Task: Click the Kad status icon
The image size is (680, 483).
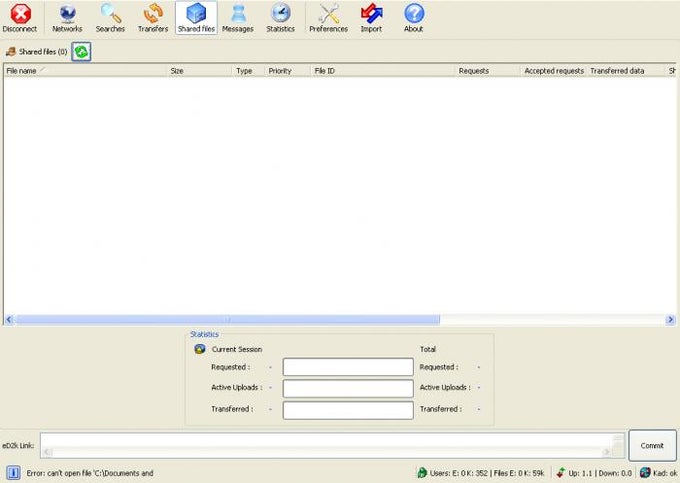Action: [645, 473]
